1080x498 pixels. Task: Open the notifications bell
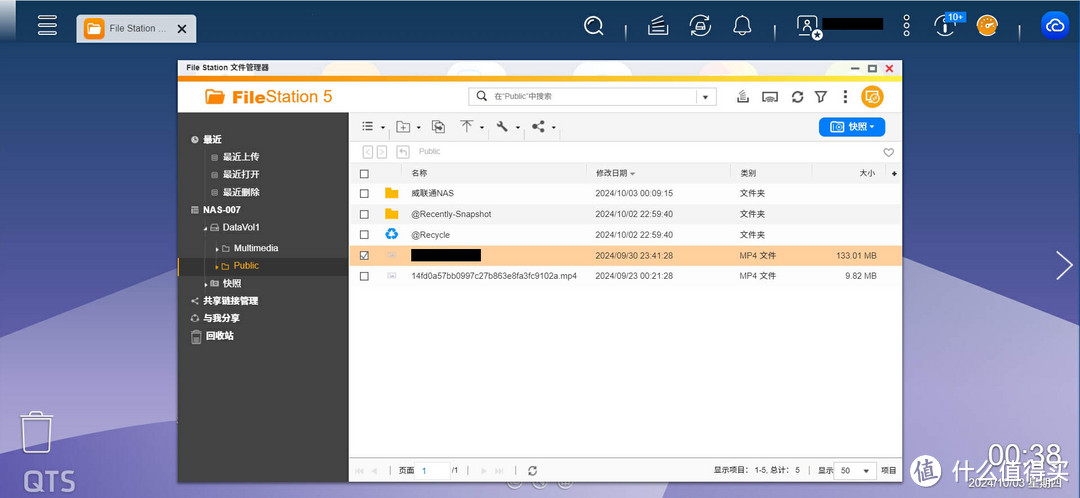742,26
